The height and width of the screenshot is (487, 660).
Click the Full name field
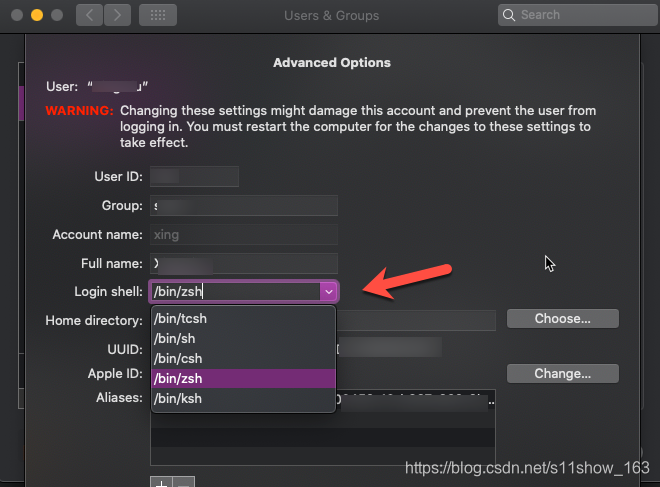pyautogui.click(x=244, y=263)
